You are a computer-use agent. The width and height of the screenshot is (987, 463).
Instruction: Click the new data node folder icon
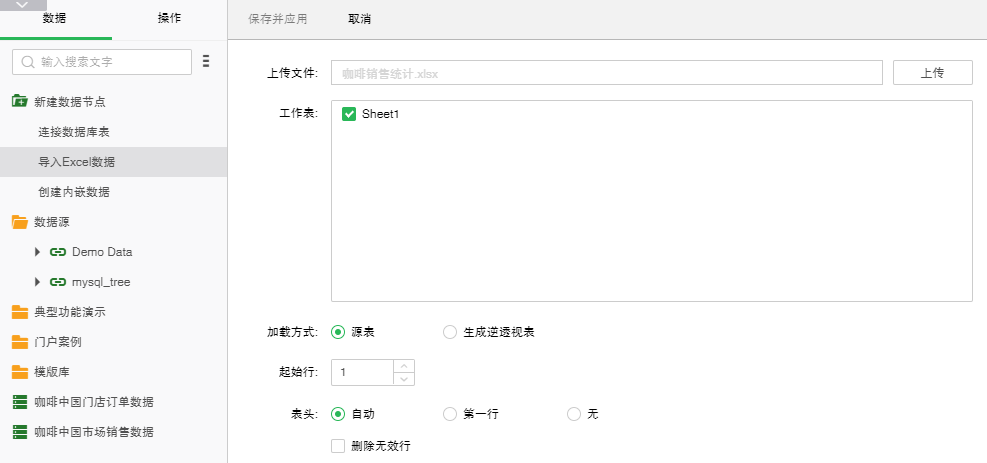(x=19, y=102)
